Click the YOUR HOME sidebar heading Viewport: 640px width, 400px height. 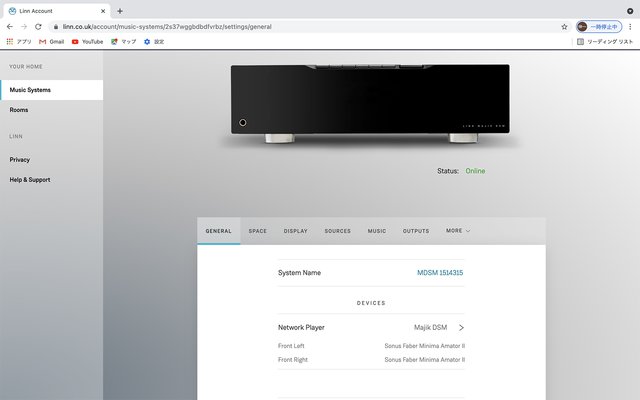26,67
